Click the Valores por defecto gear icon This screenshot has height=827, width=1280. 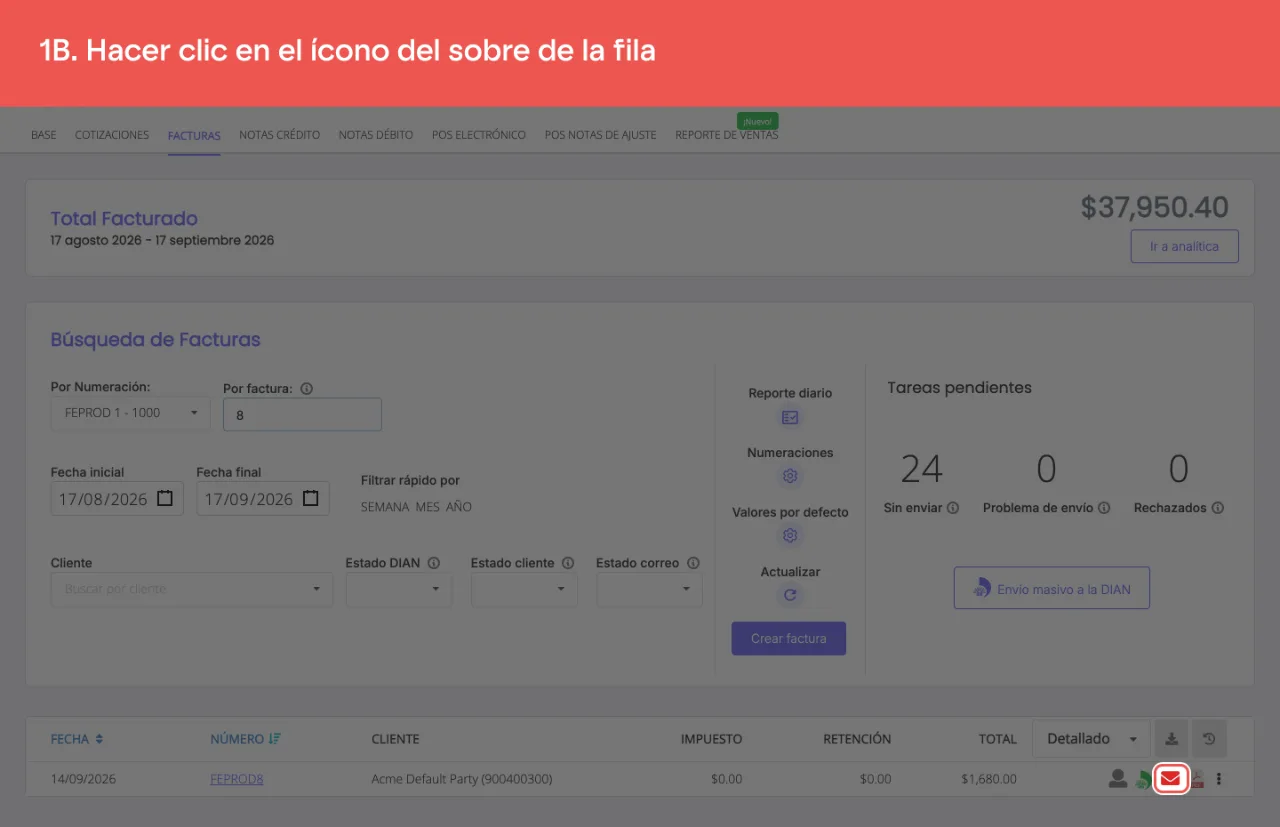point(790,535)
